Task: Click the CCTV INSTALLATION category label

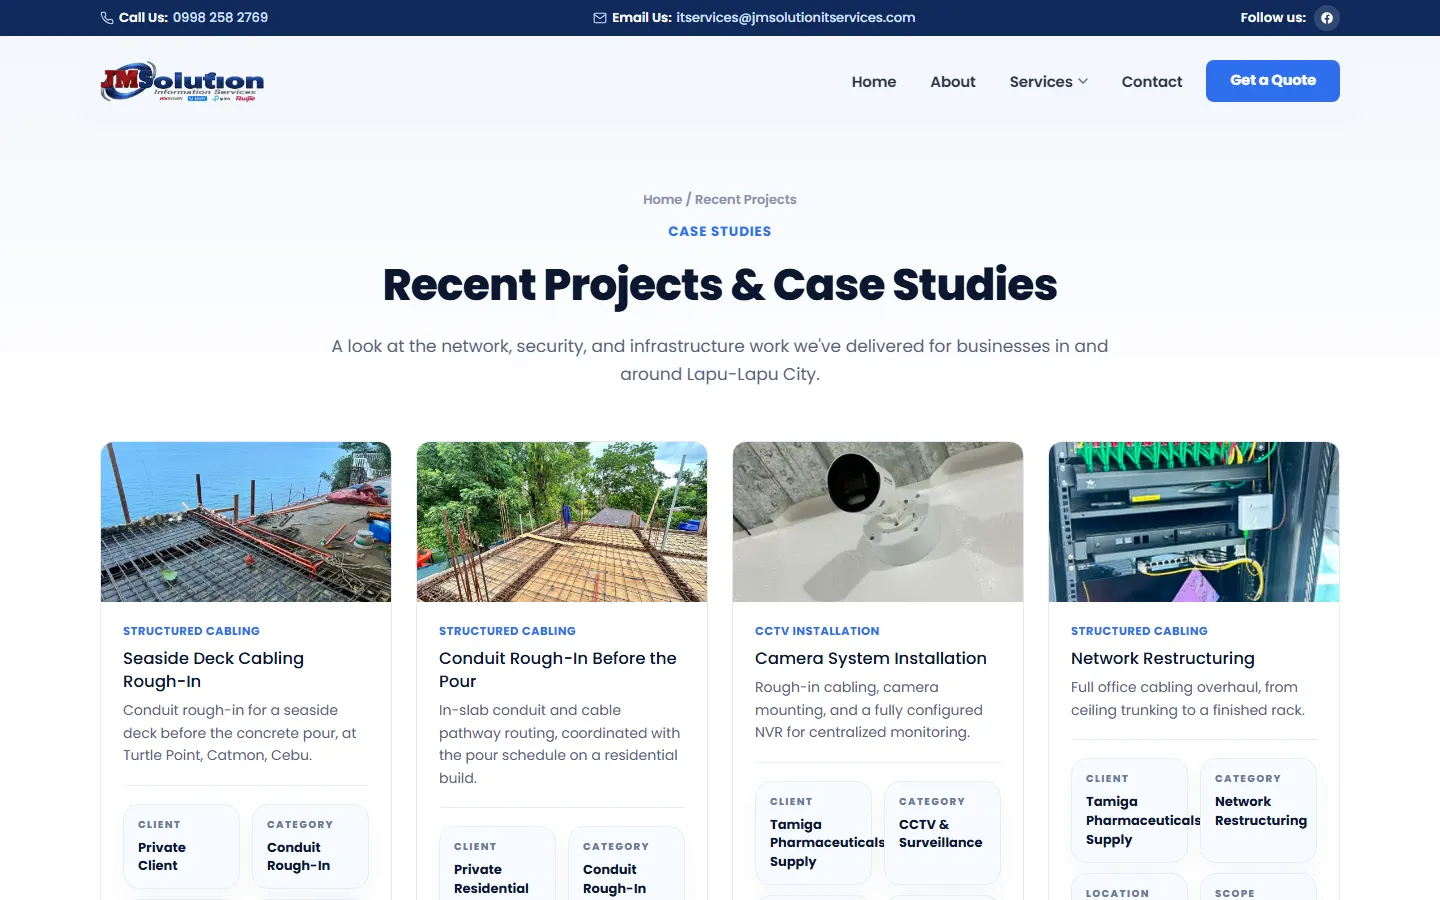Action: pos(817,631)
